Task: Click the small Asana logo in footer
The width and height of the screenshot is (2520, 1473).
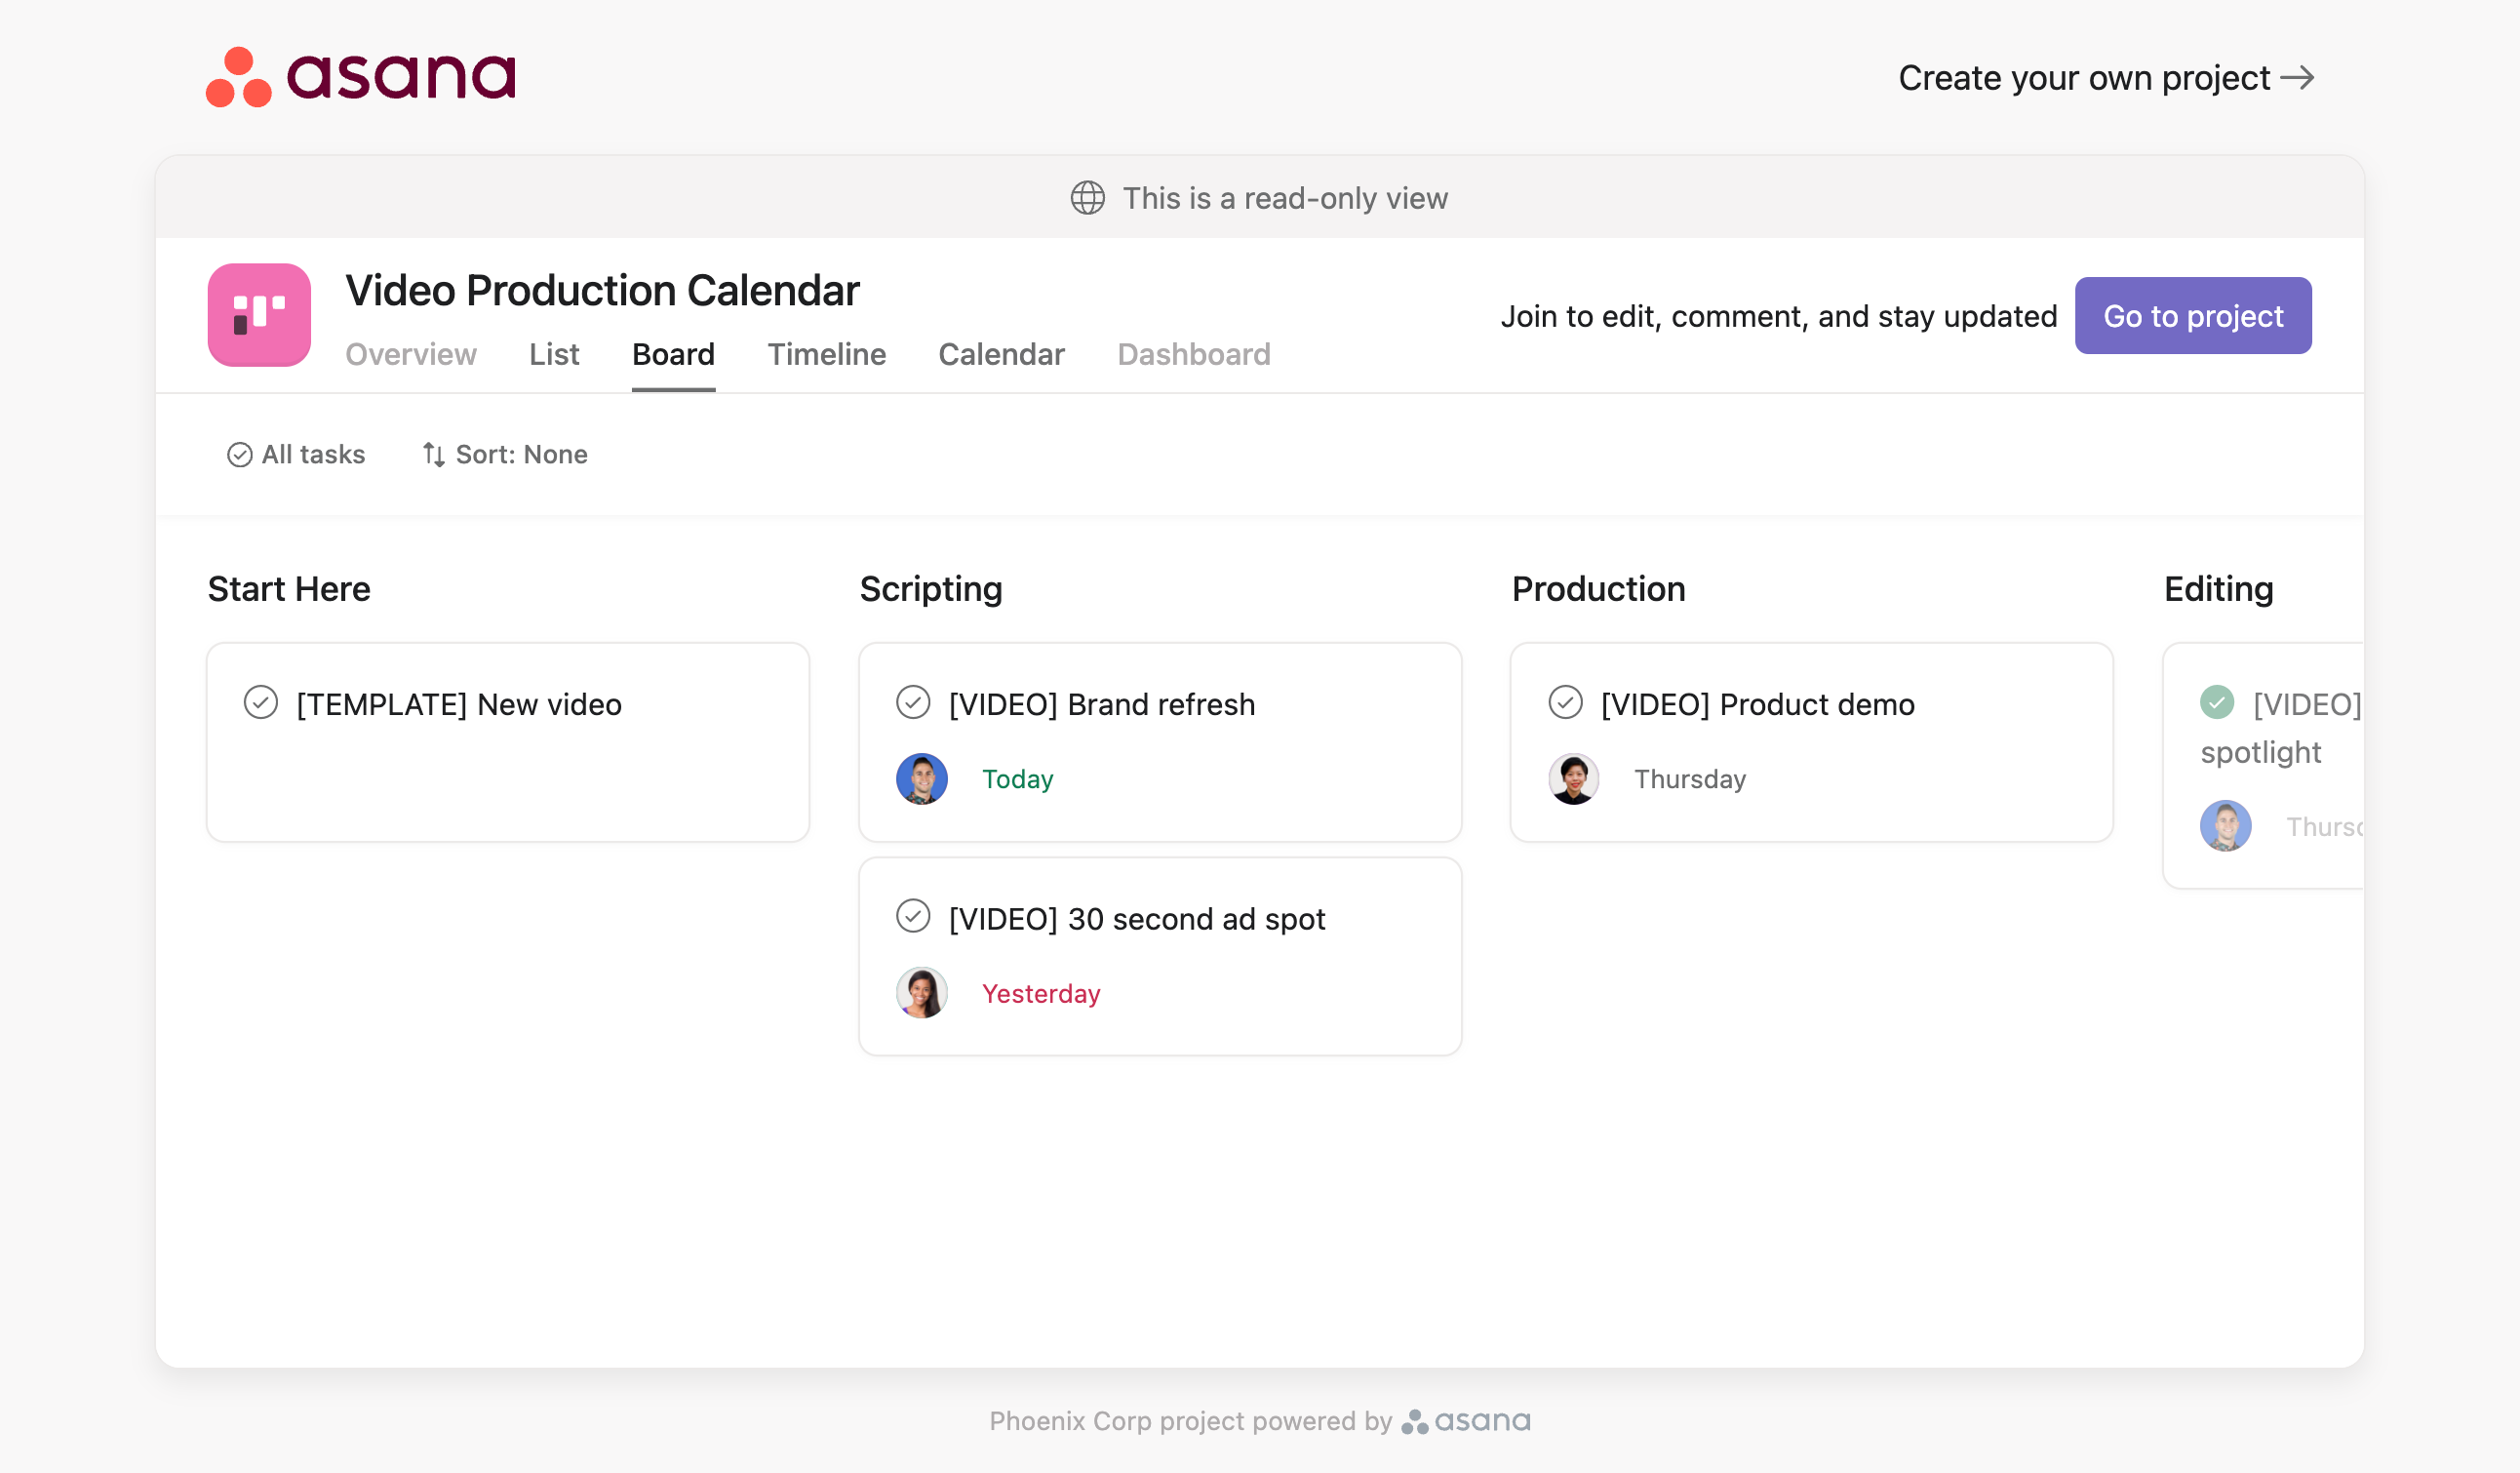Action: click(1466, 1421)
